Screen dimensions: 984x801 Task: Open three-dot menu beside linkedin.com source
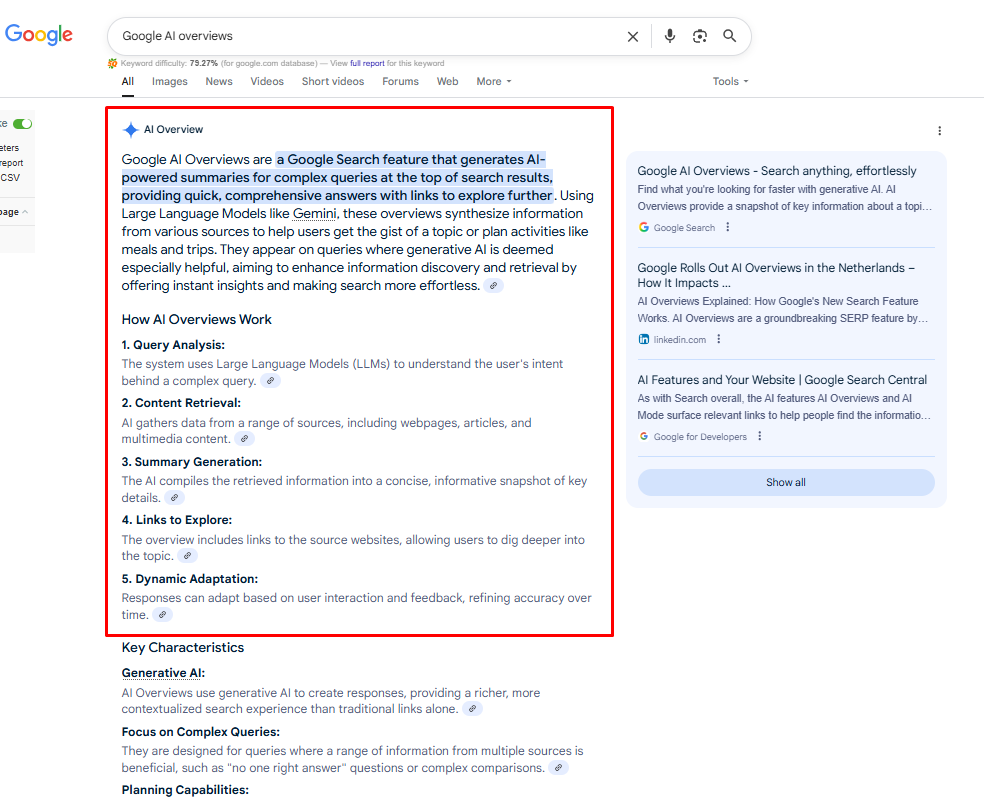[719, 339]
